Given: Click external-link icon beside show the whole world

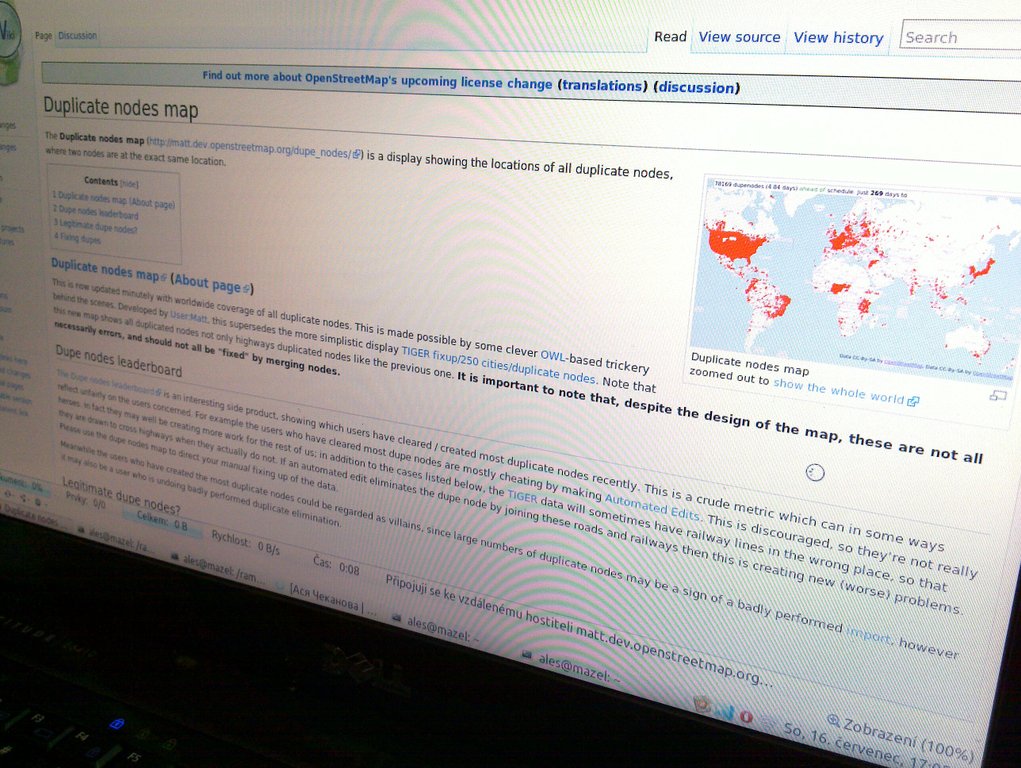Looking at the screenshot, I should (912, 400).
